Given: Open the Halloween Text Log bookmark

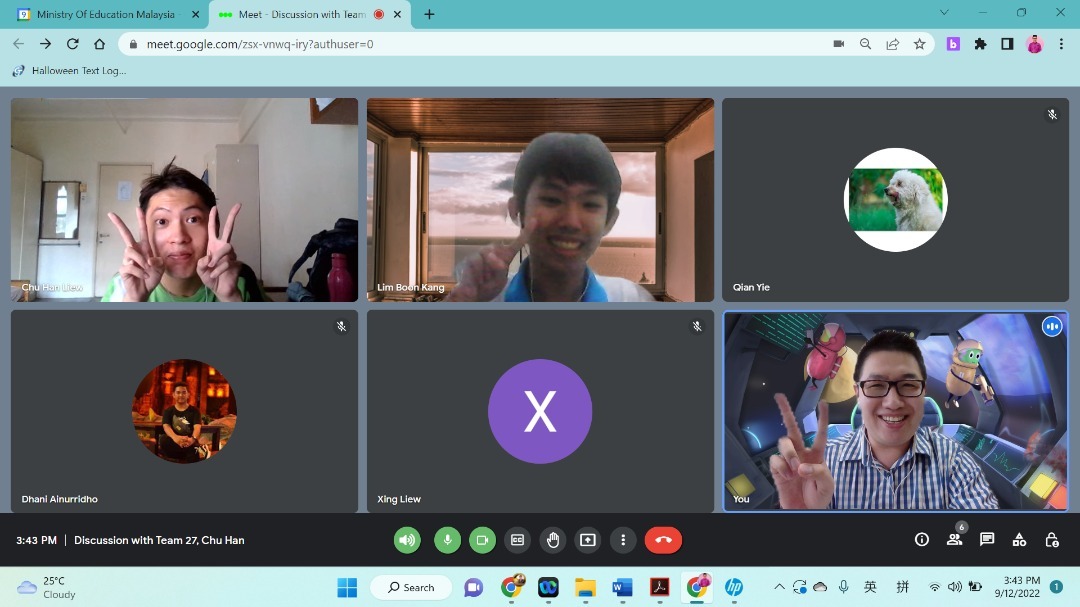Looking at the screenshot, I should pos(70,71).
